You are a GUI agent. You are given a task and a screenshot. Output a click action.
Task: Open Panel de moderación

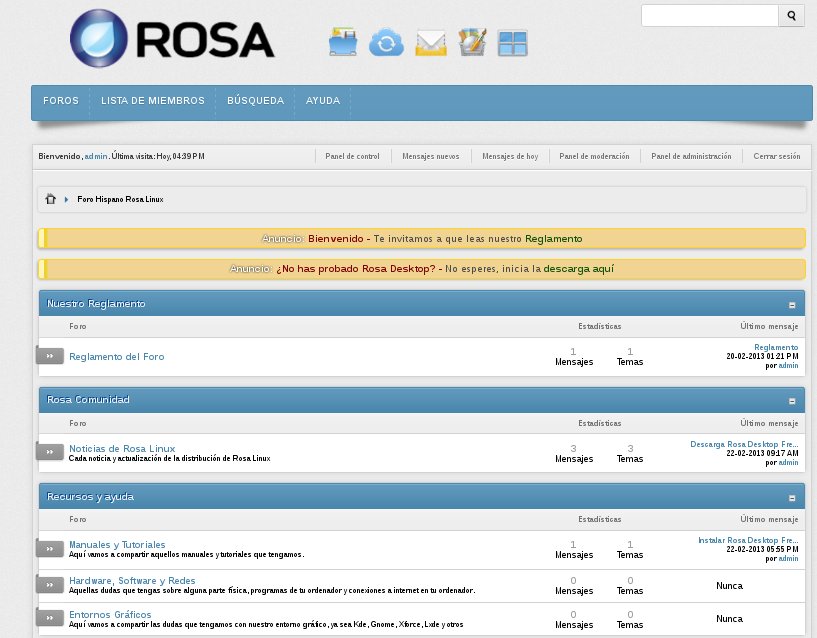click(x=594, y=156)
